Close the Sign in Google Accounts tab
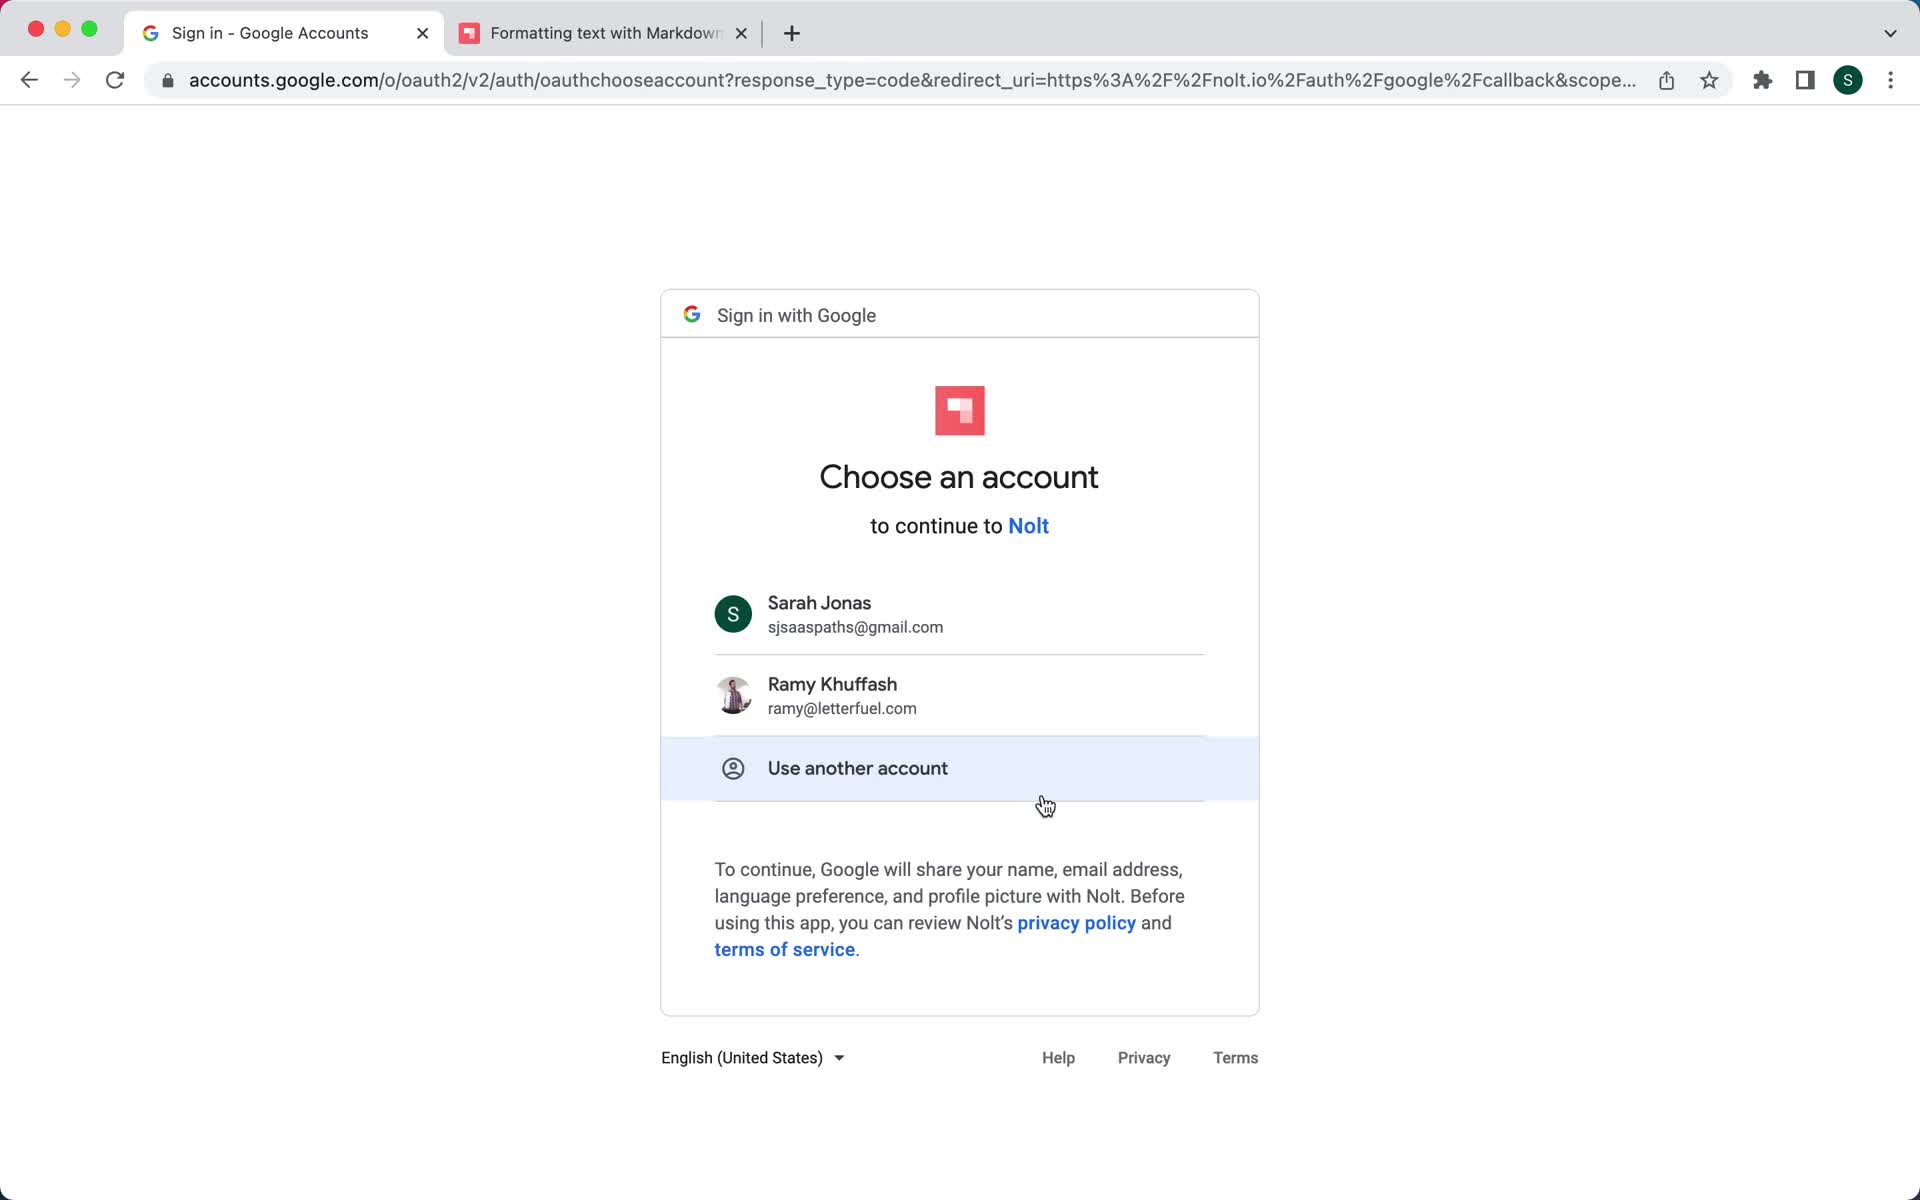Image resolution: width=1920 pixels, height=1200 pixels. tap(422, 33)
